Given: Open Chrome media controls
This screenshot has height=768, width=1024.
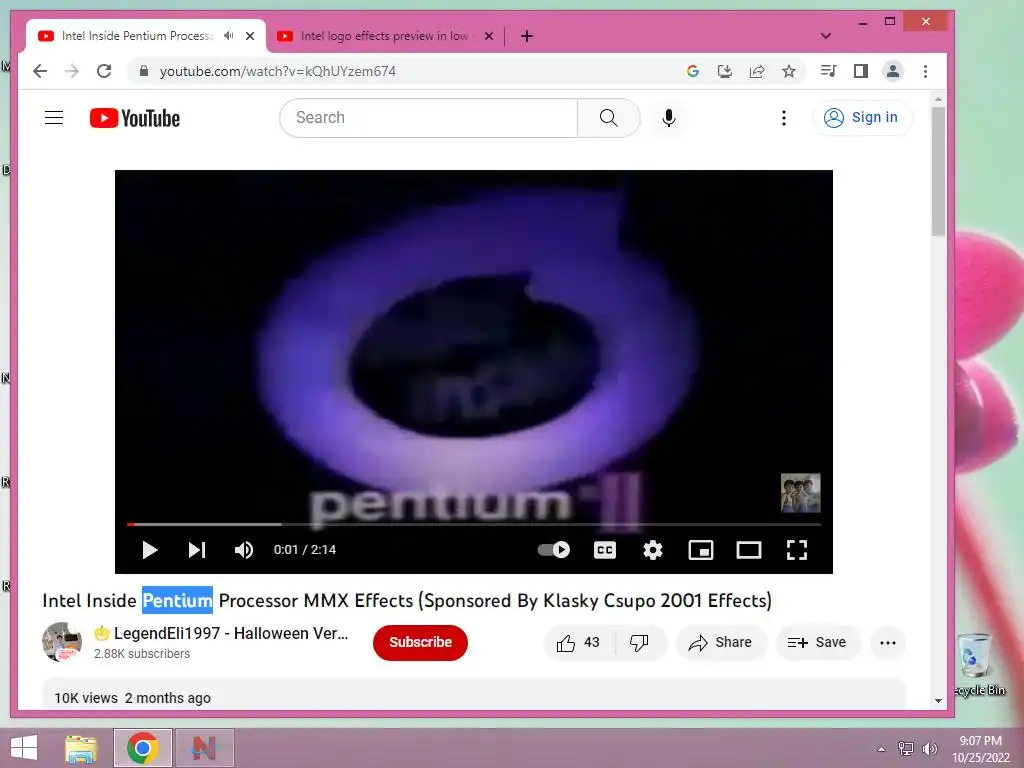Looking at the screenshot, I should pyautogui.click(x=828, y=71).
